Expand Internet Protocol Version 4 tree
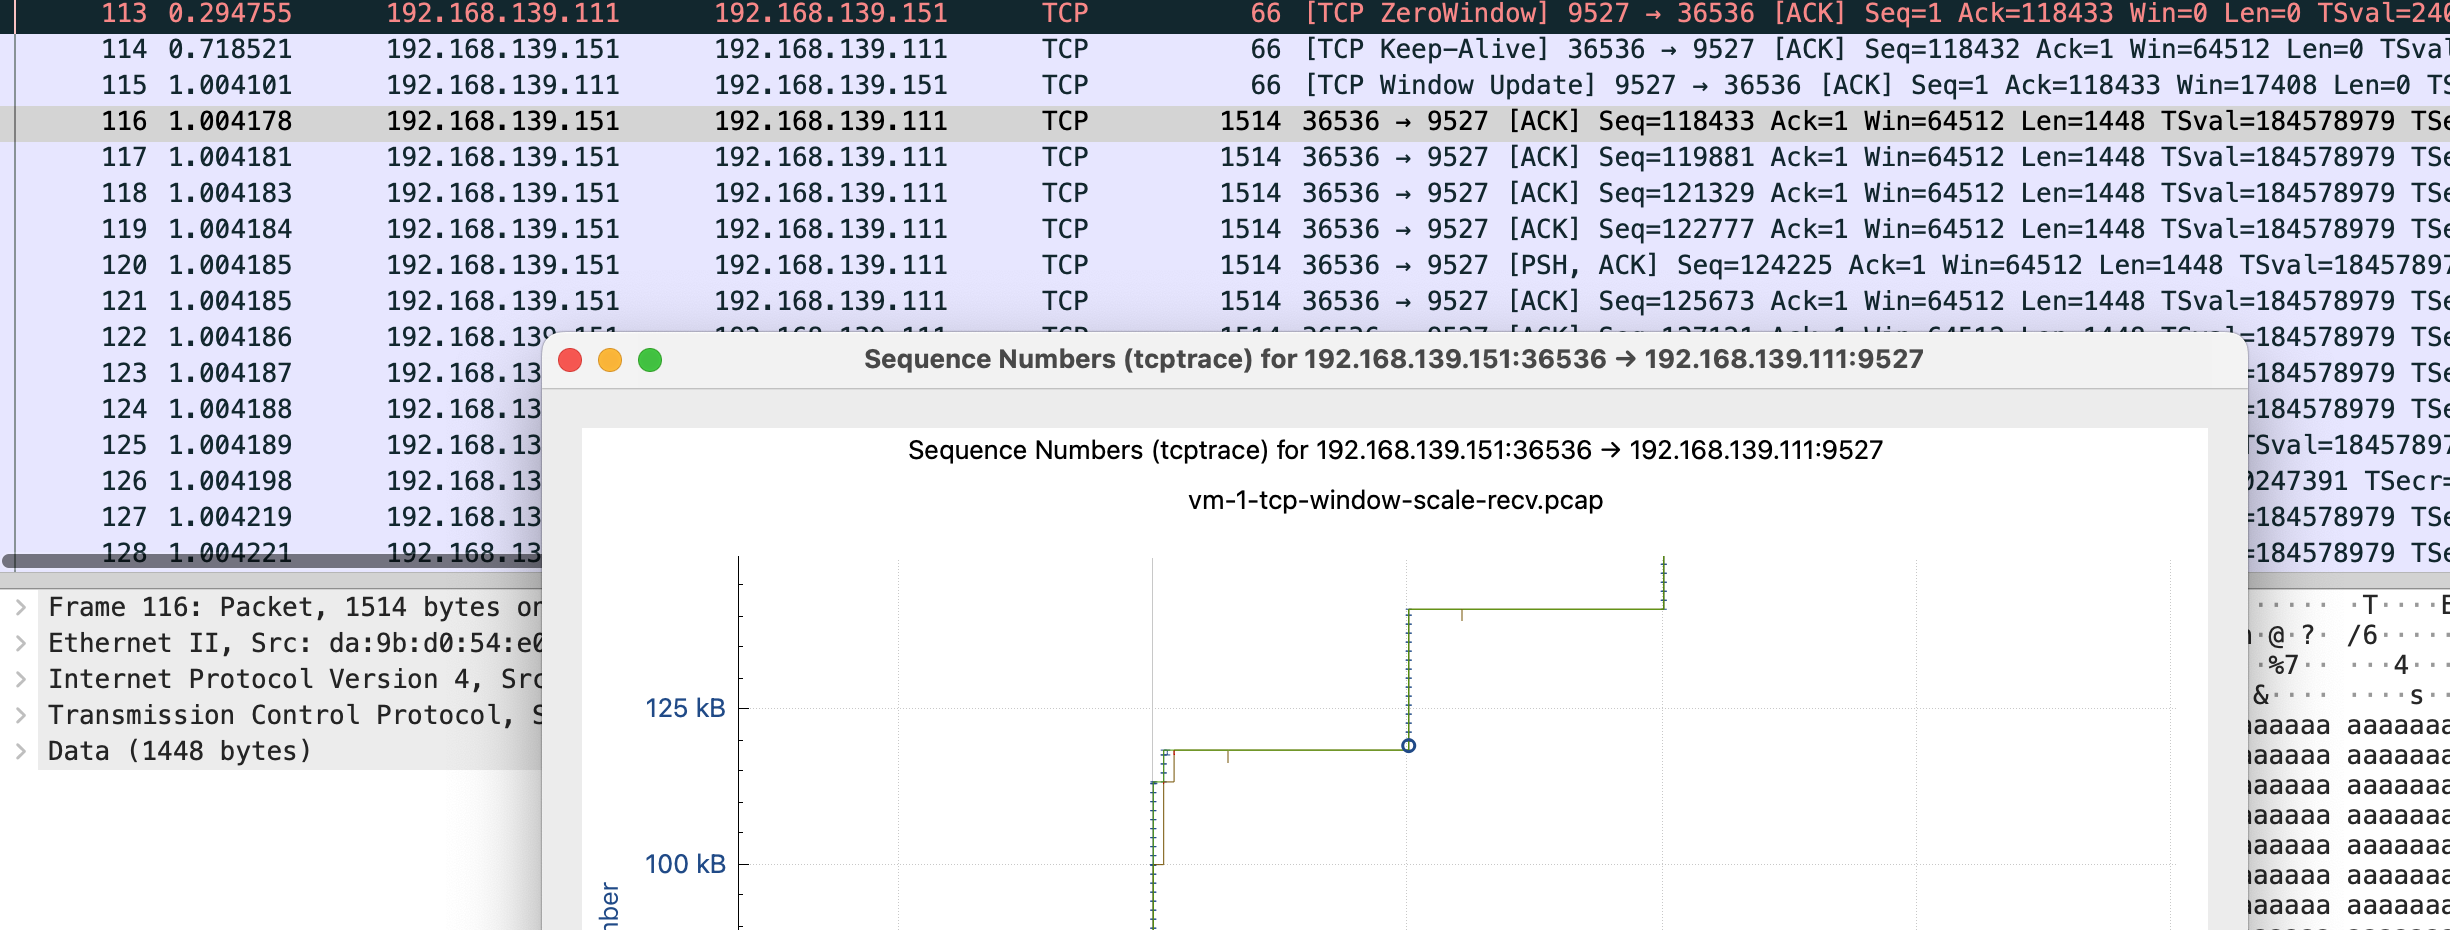Viewport: 2450px width, 930px height. click(x=20, y=679)
